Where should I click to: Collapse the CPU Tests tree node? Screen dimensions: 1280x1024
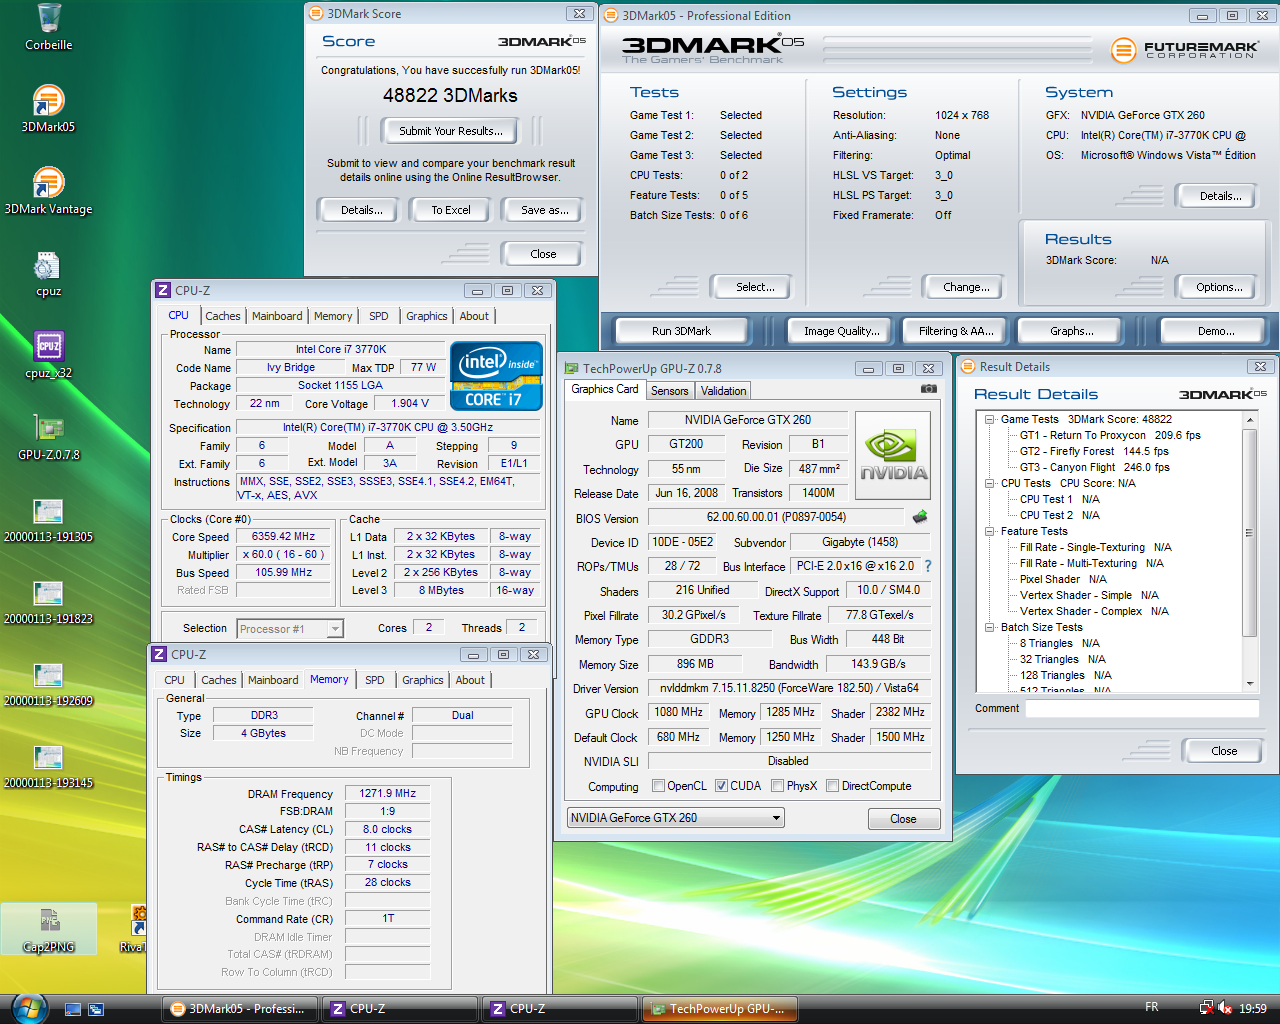990,483
